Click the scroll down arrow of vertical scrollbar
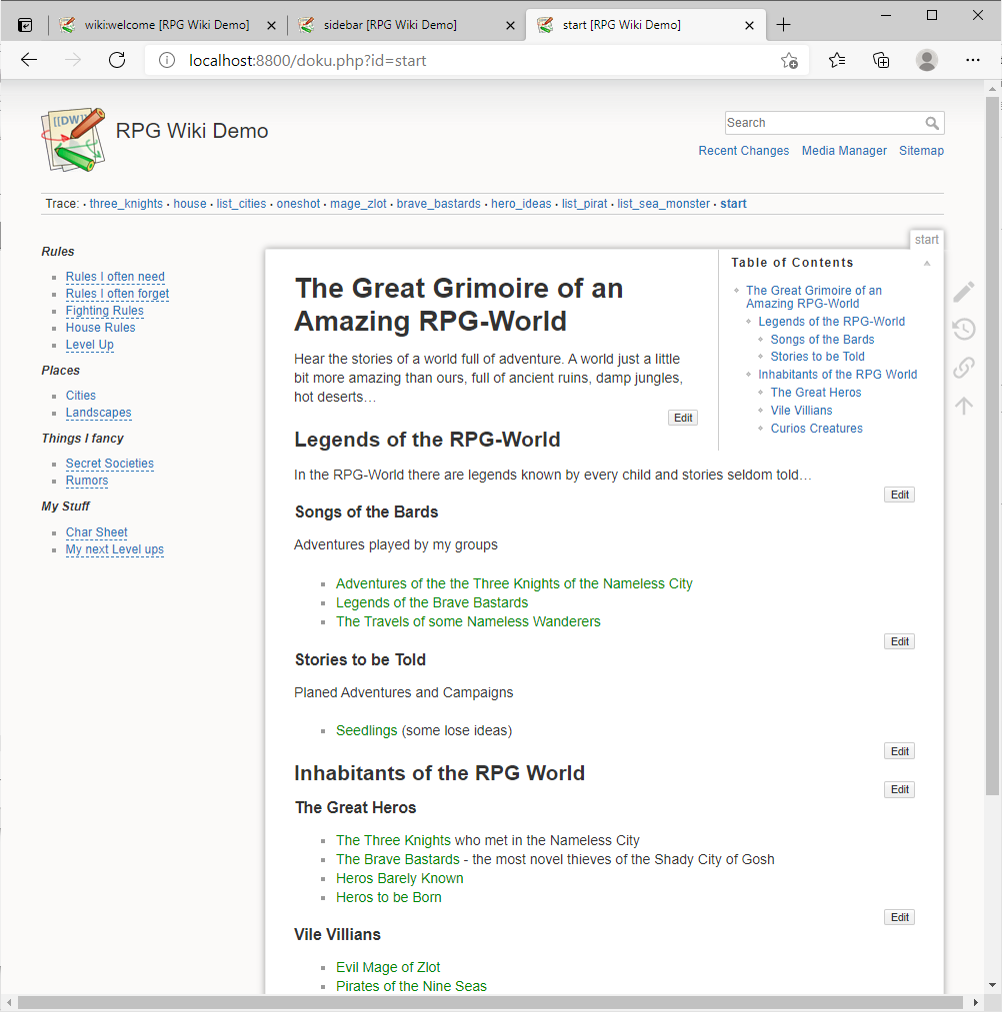 coord(992,986)
